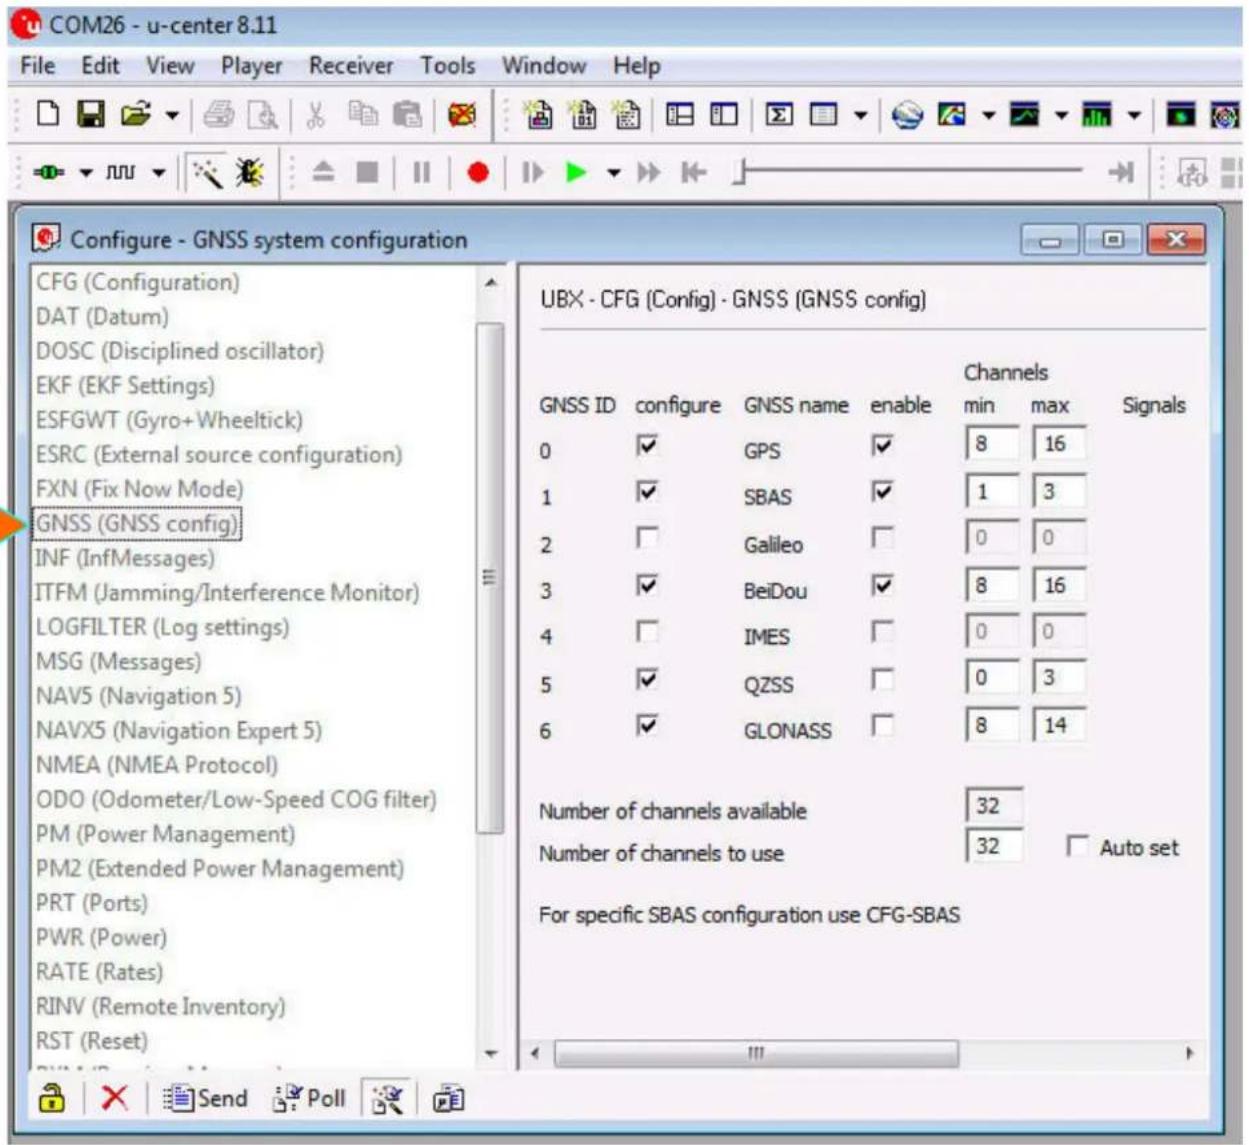Click the Print Preview icon
The width and height of the screenshot is (1249, 1145).
point(263,116)
